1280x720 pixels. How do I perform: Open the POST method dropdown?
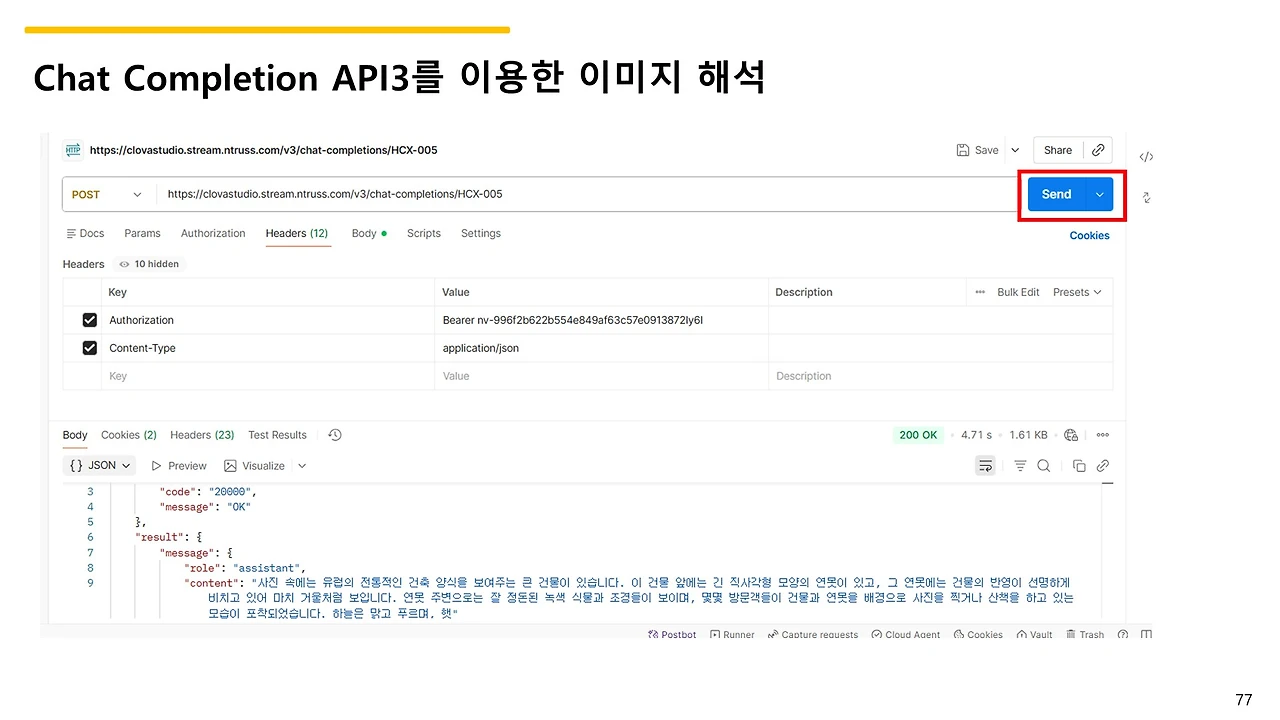(x=109, y=194)
